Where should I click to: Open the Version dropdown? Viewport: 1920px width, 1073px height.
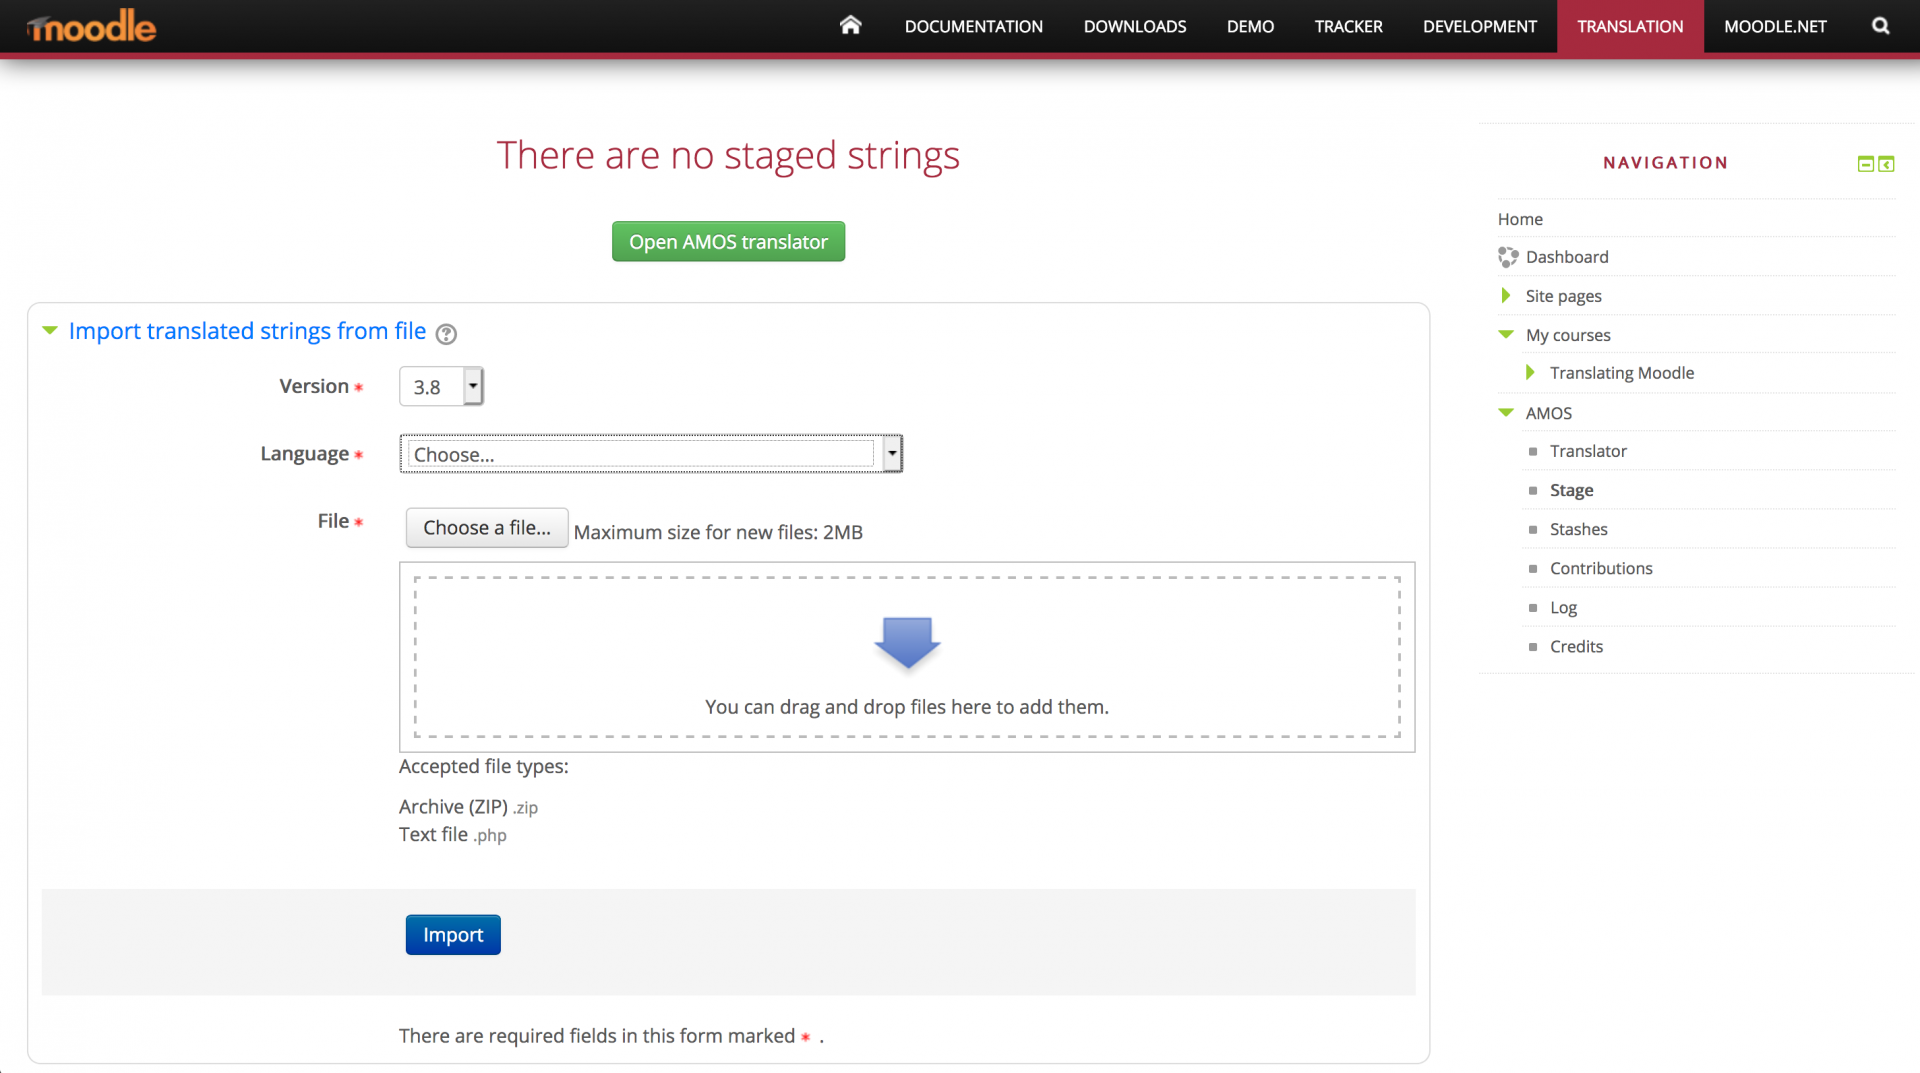pyautogui.click(x=441, y=386)
